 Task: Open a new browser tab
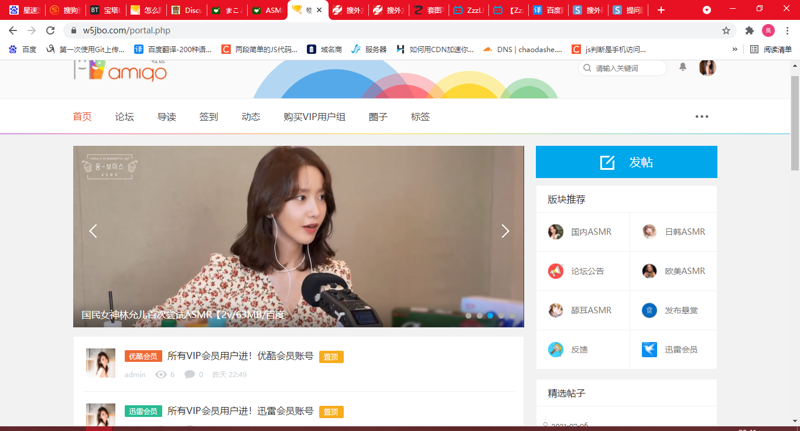661,10
